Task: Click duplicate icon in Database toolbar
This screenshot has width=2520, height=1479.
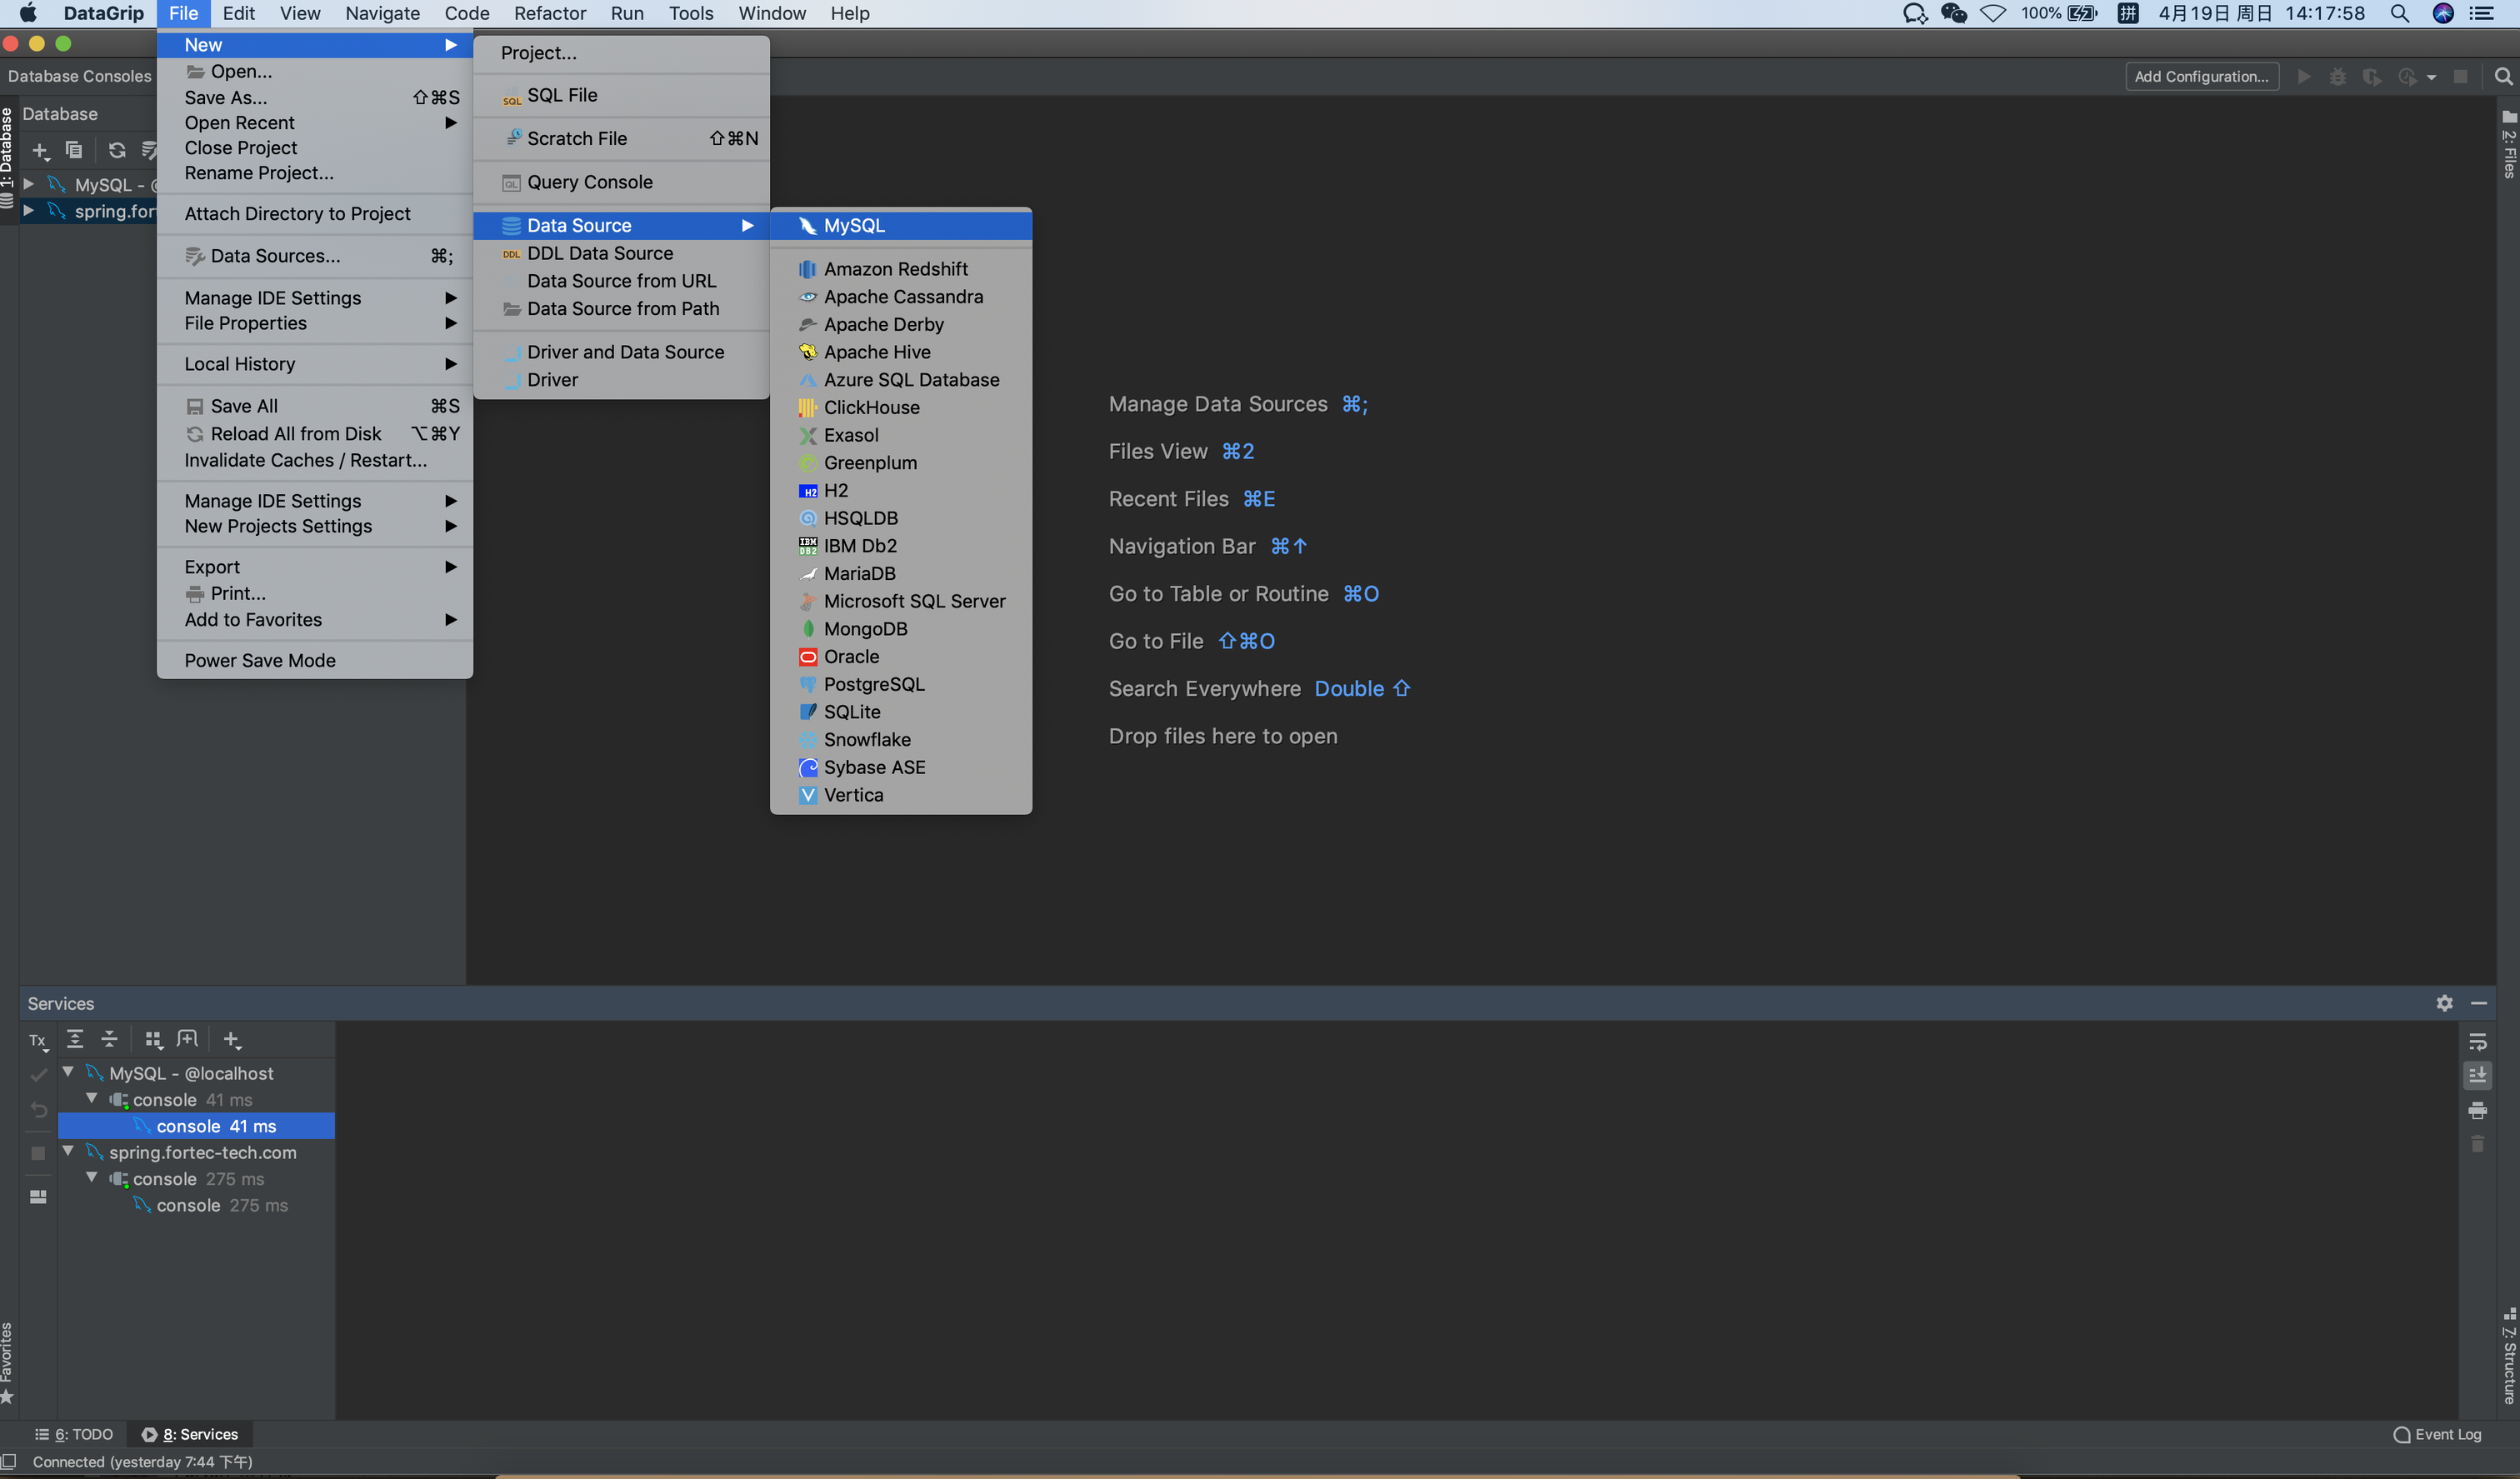Action: pyautogui.click(x=74, y=150)
